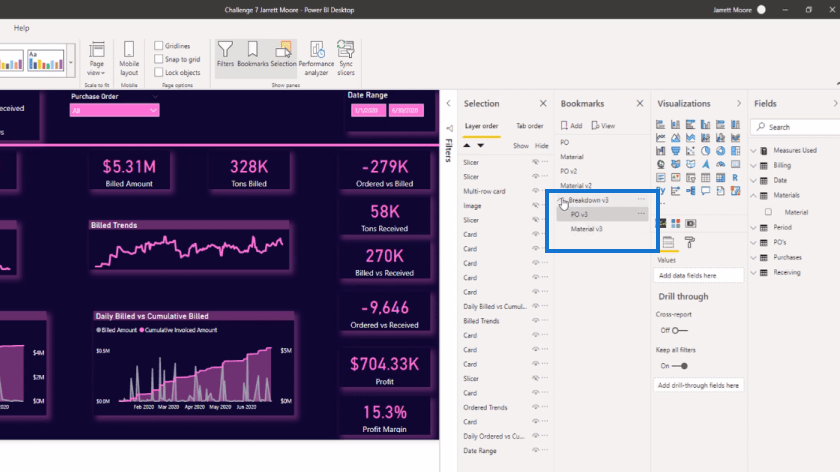Screen dimensions: 840x472
Task: Collapse the Materials table
Action: point(754,196)
